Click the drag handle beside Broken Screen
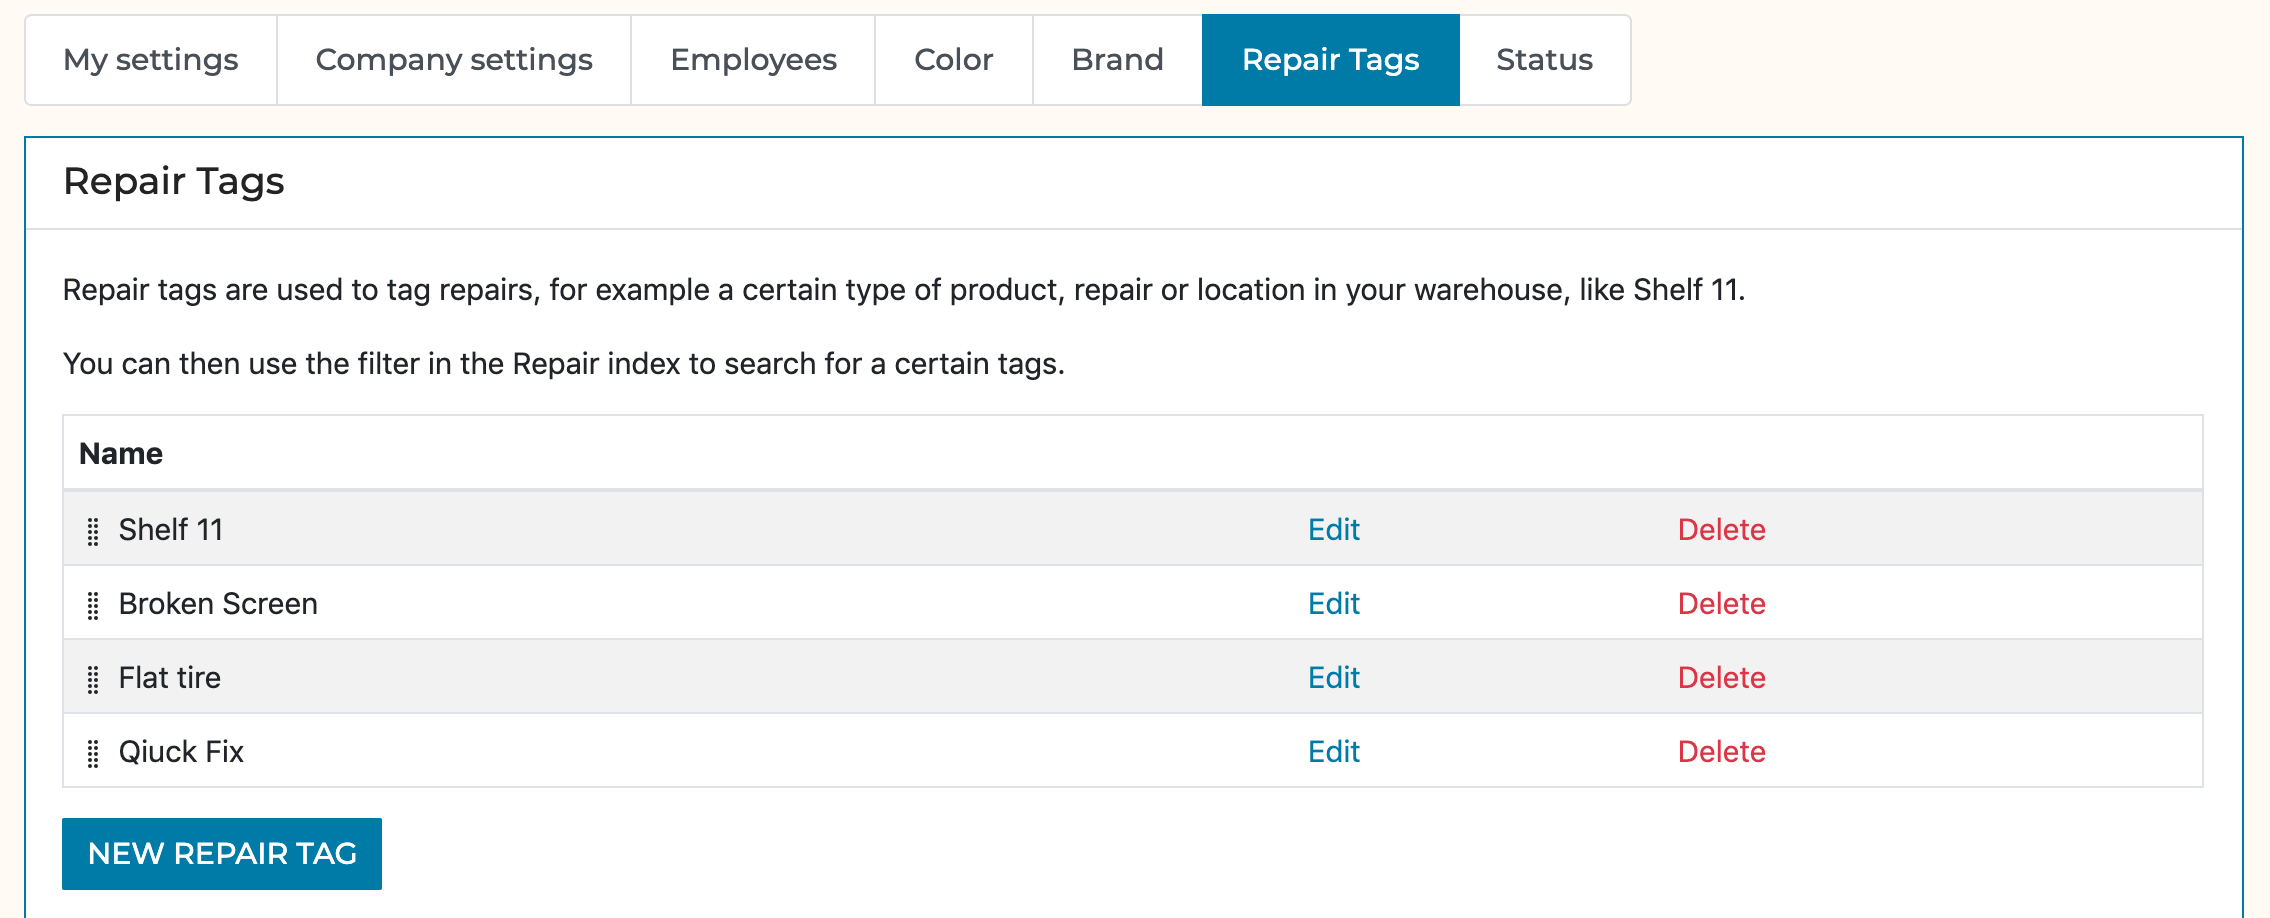 [94, 604]
